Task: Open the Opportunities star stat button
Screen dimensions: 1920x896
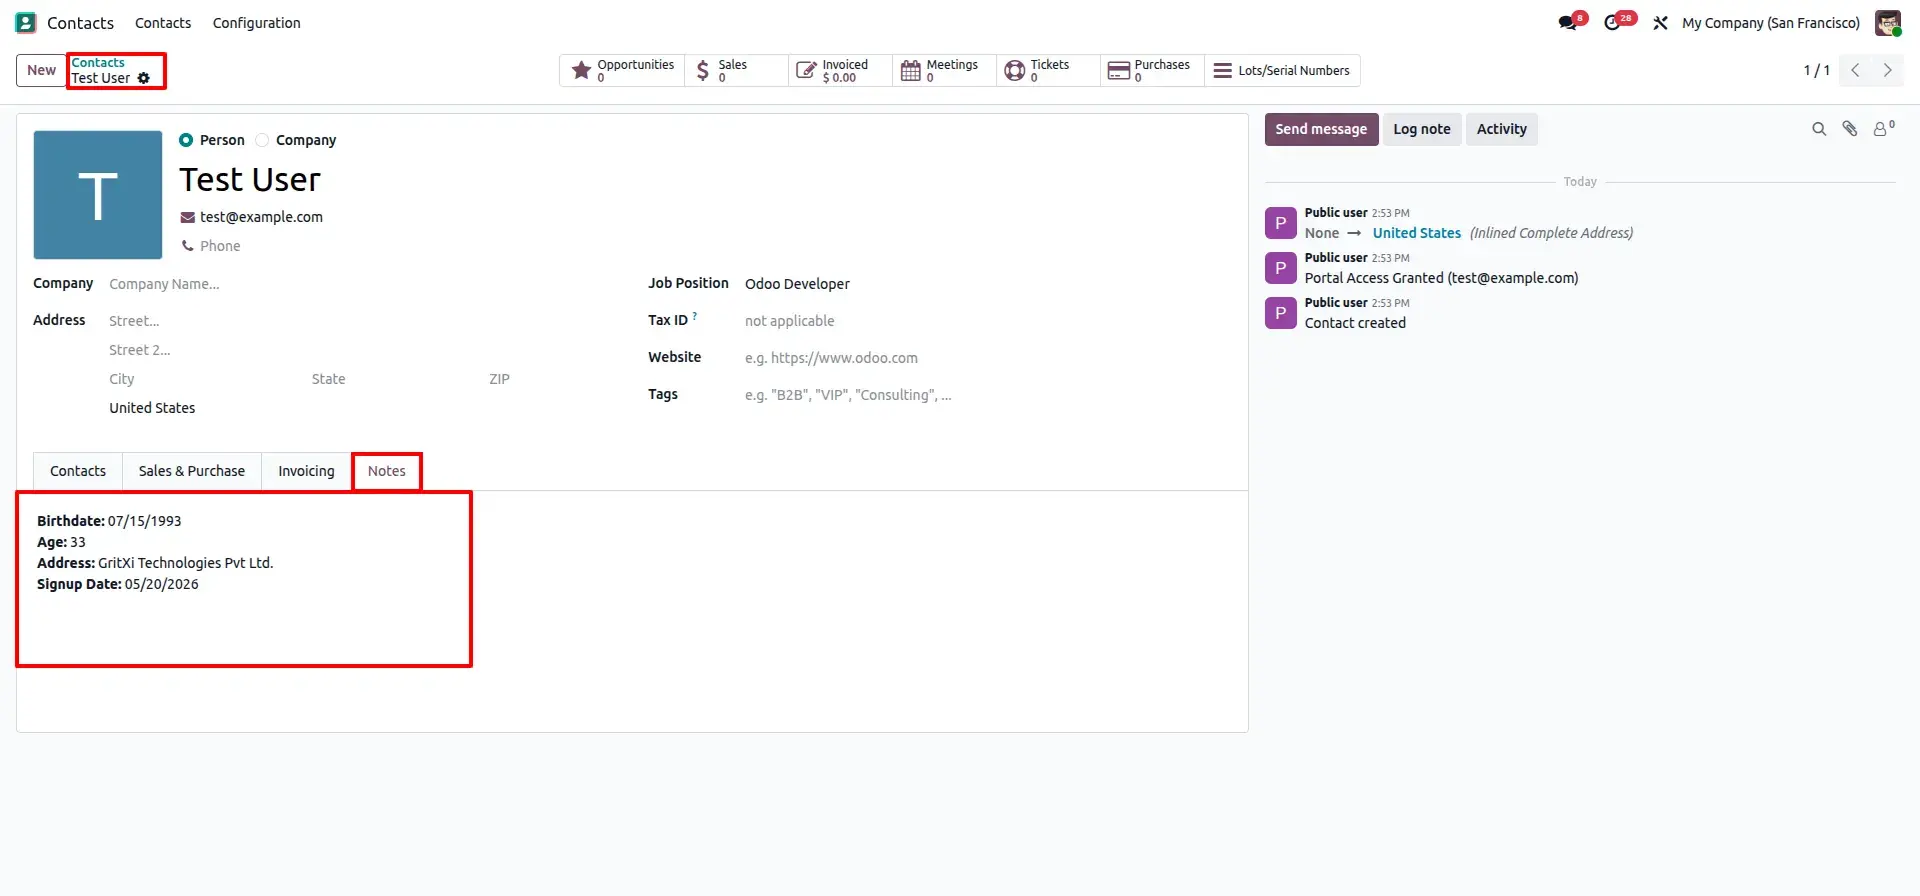Action: coord(622,70)
